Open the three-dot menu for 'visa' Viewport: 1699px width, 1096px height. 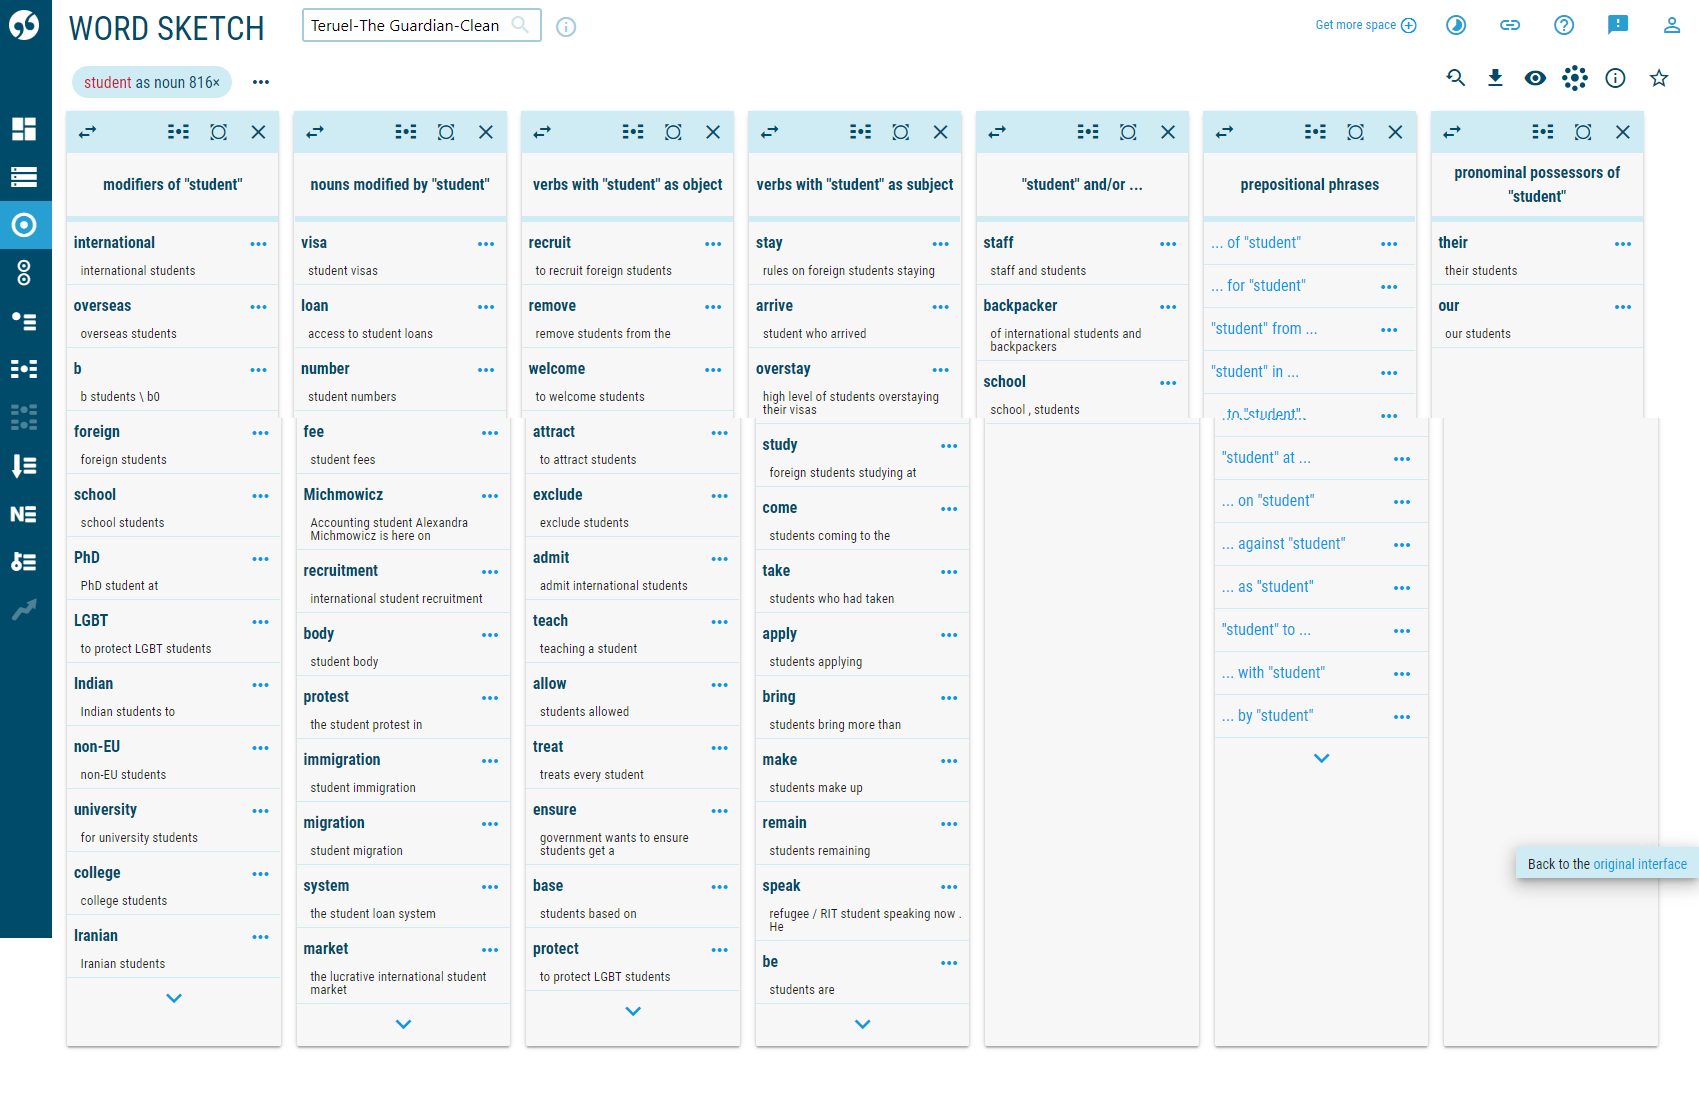486,244
